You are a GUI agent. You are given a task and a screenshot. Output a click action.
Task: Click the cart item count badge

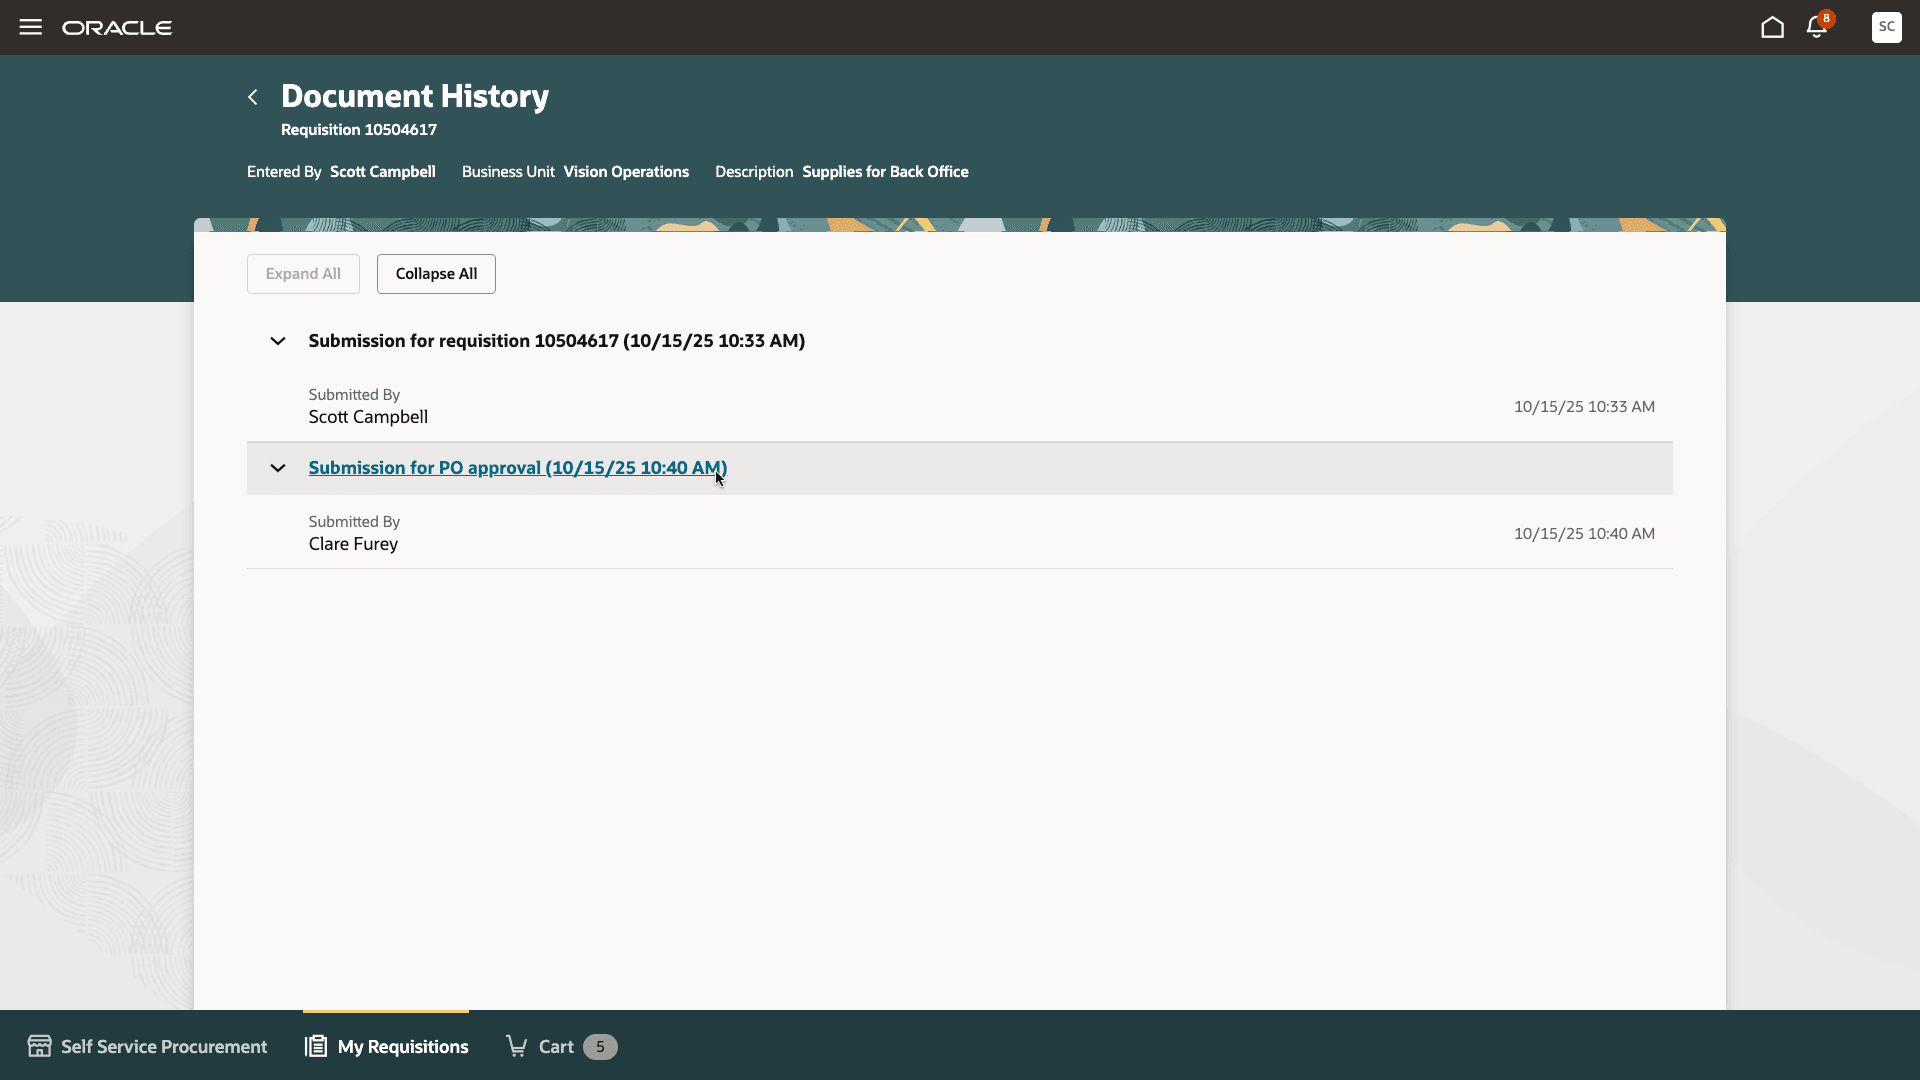[x=600, y=1046]
